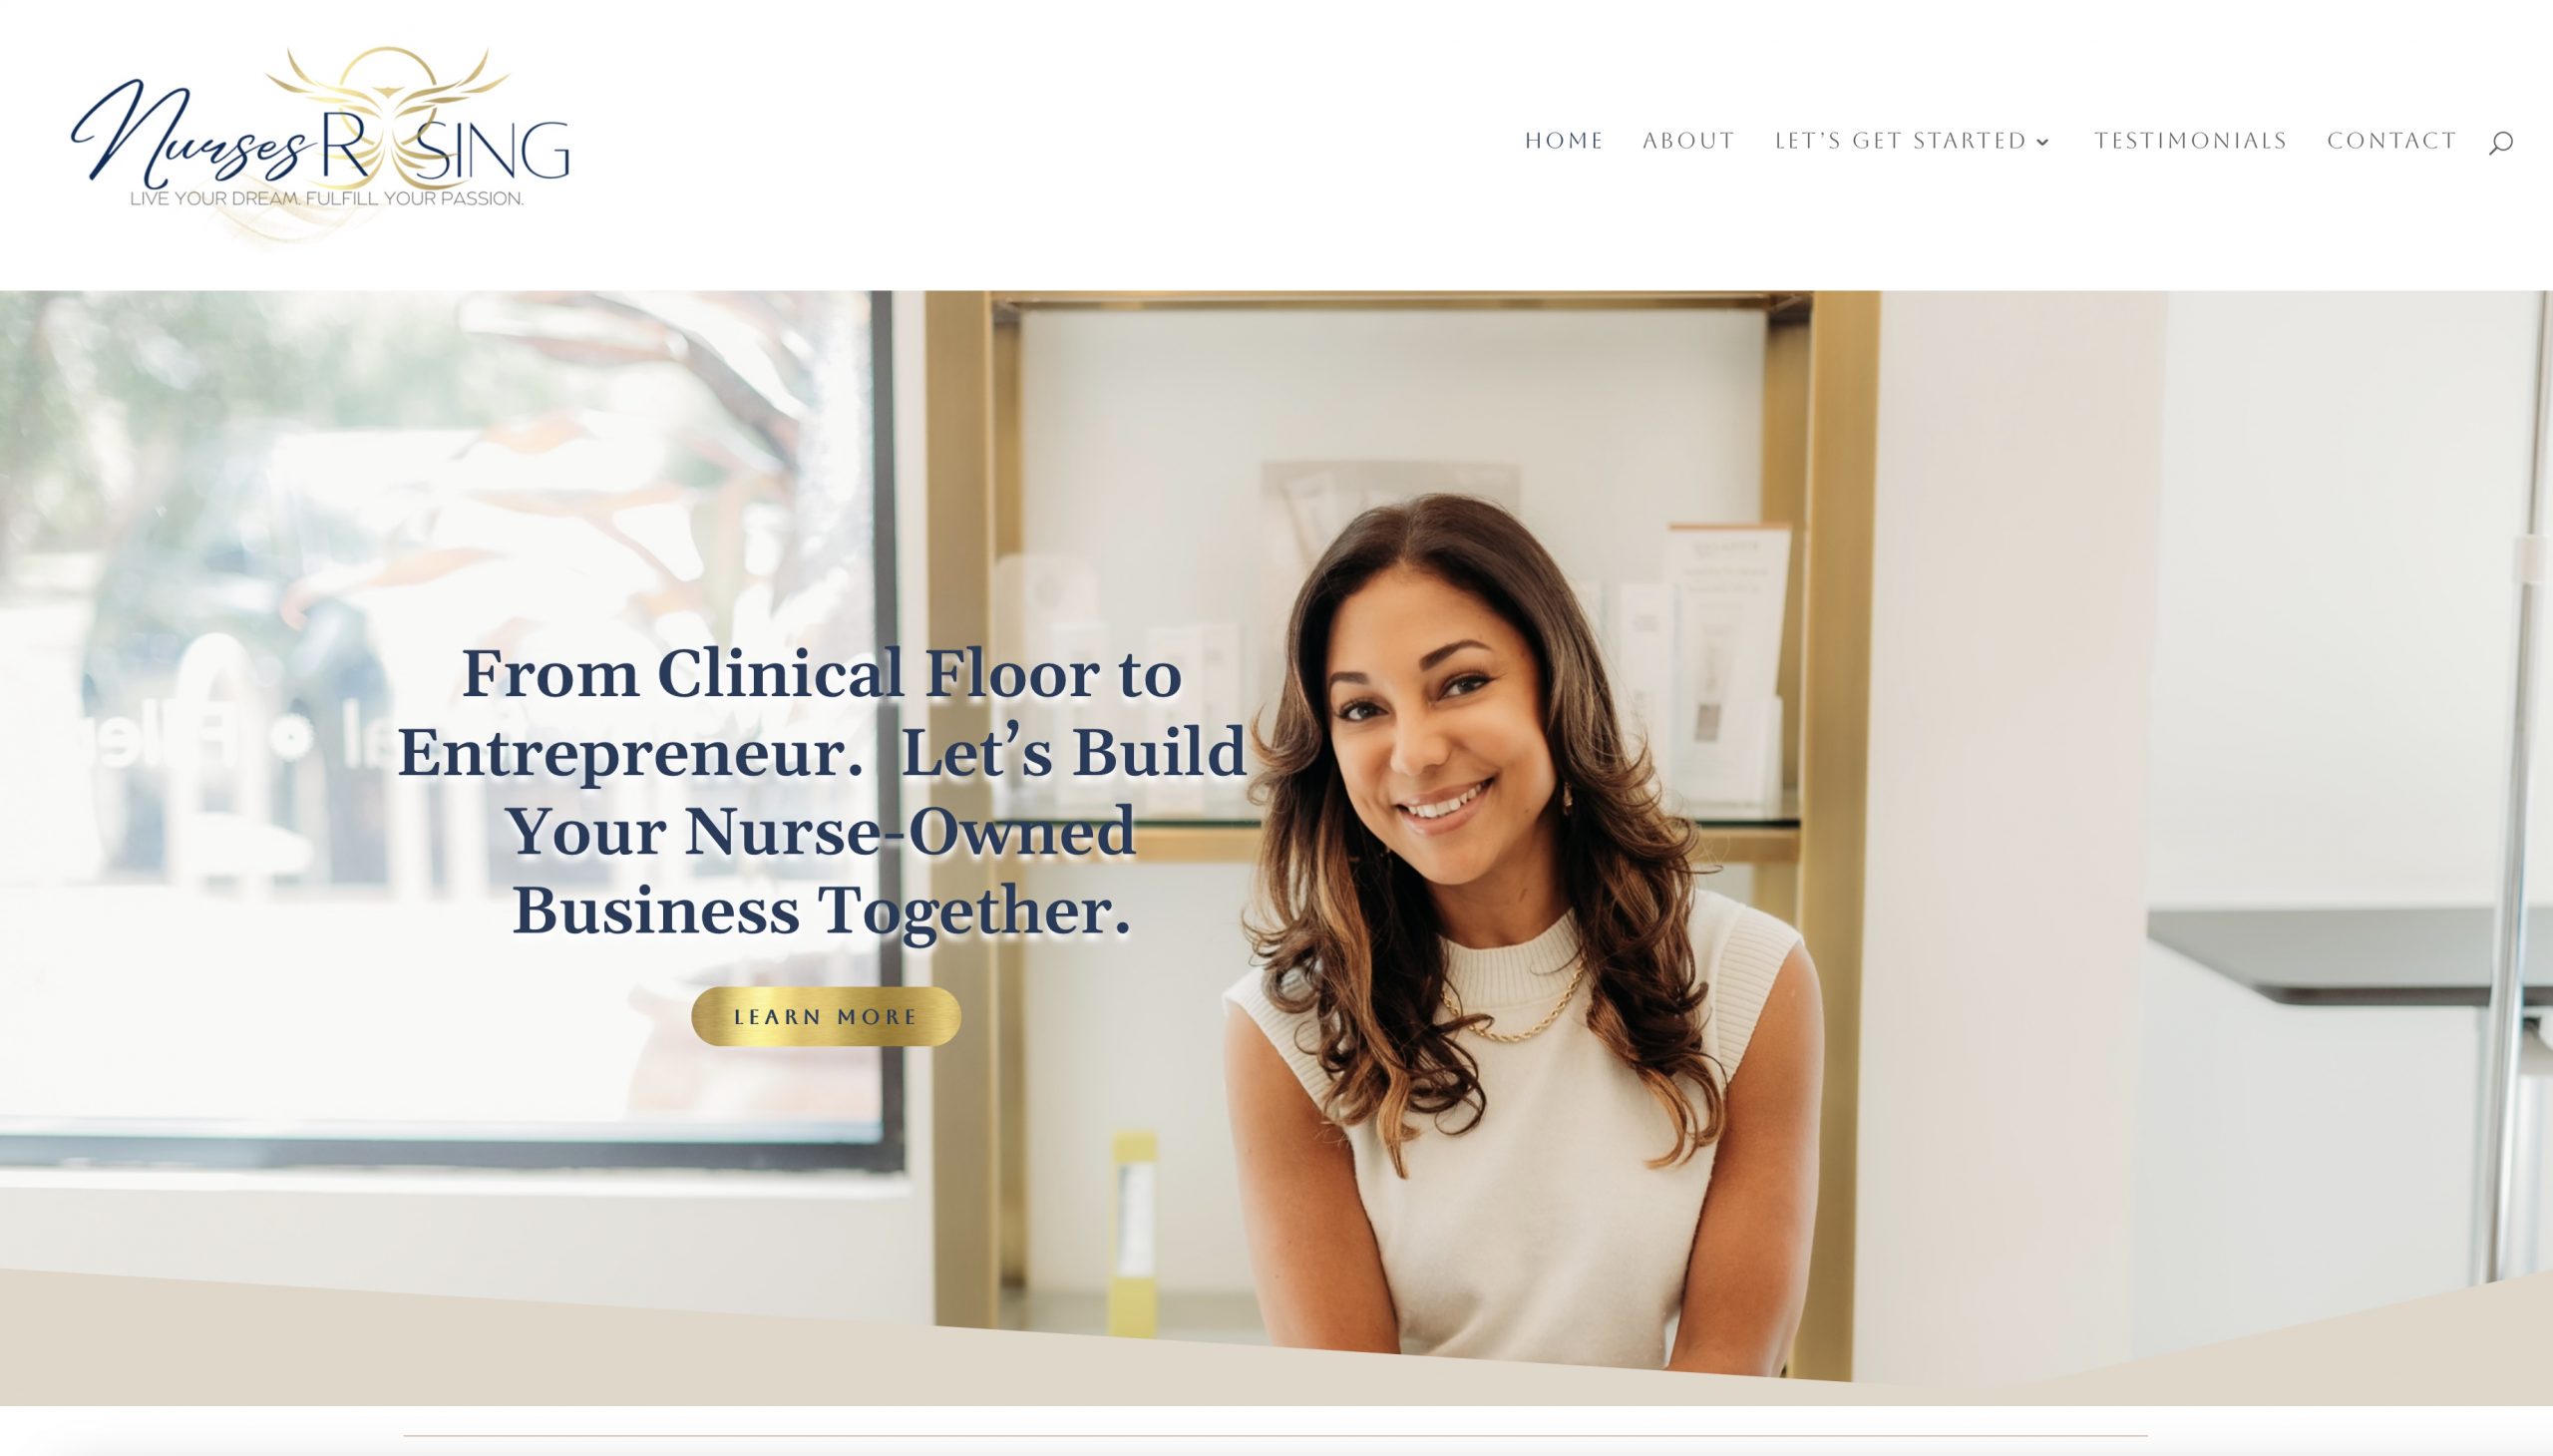Click the yellow product on lower shelf
The height and width of the screenshot is (1456, 2553).
(x=1135, y=1232)
